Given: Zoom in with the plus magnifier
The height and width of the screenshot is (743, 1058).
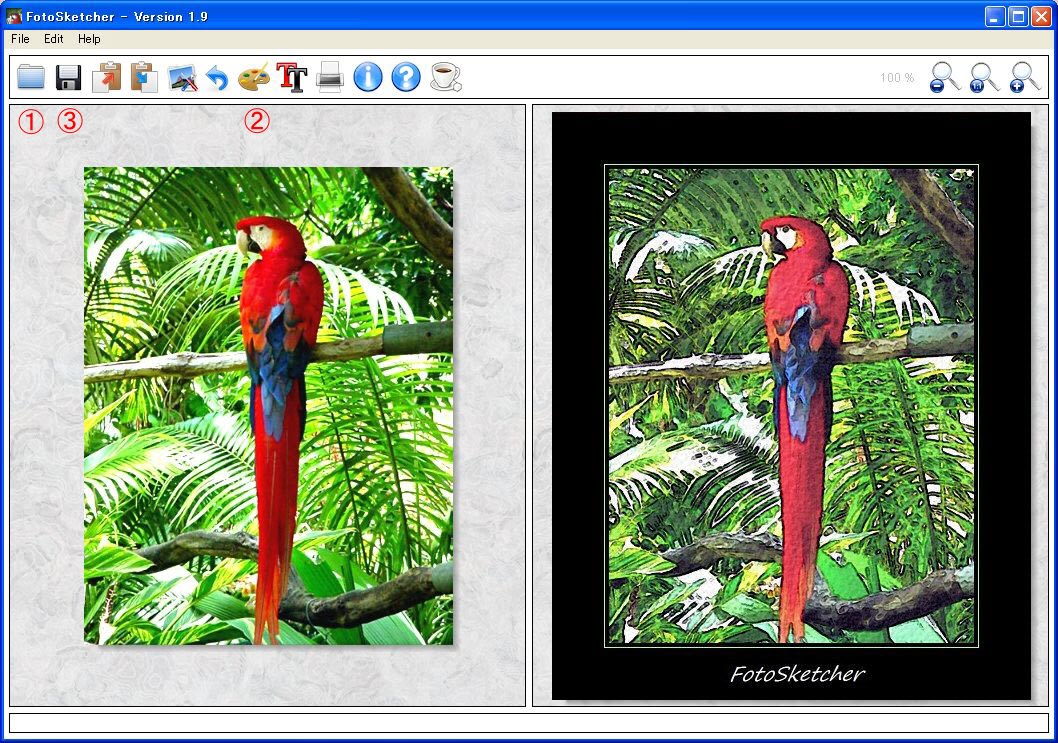Looking at the screenshot, I should (1025, 77).
